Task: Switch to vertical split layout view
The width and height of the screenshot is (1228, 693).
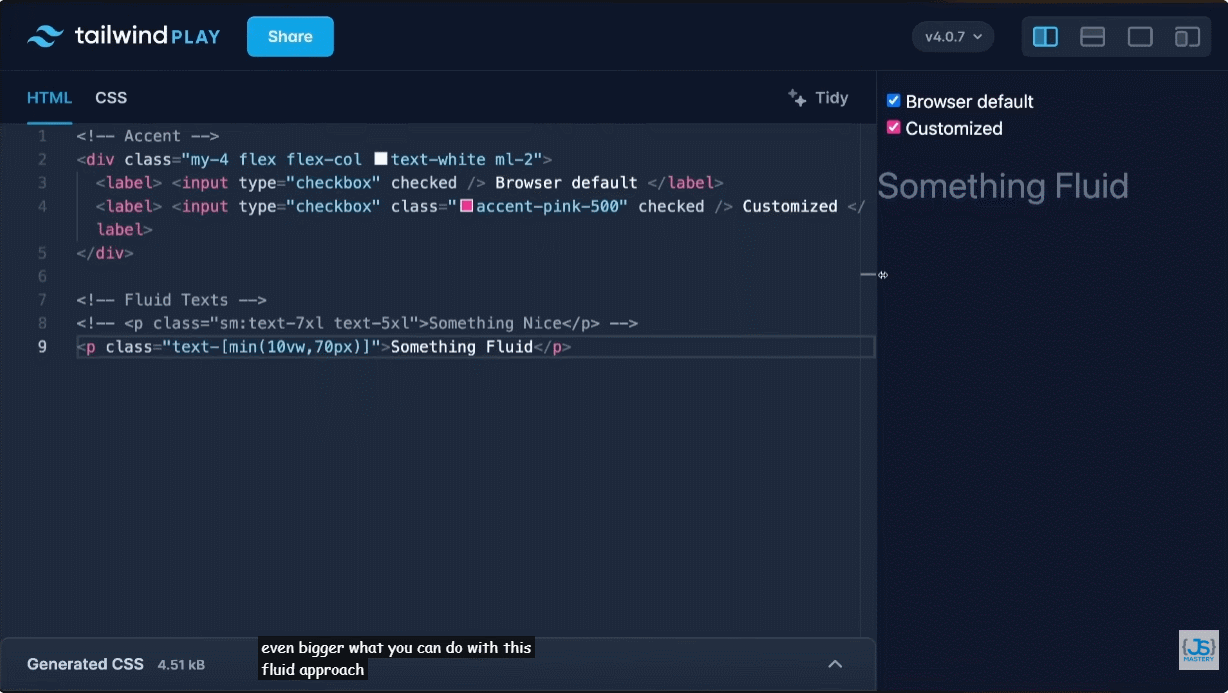Action: 1045,37
